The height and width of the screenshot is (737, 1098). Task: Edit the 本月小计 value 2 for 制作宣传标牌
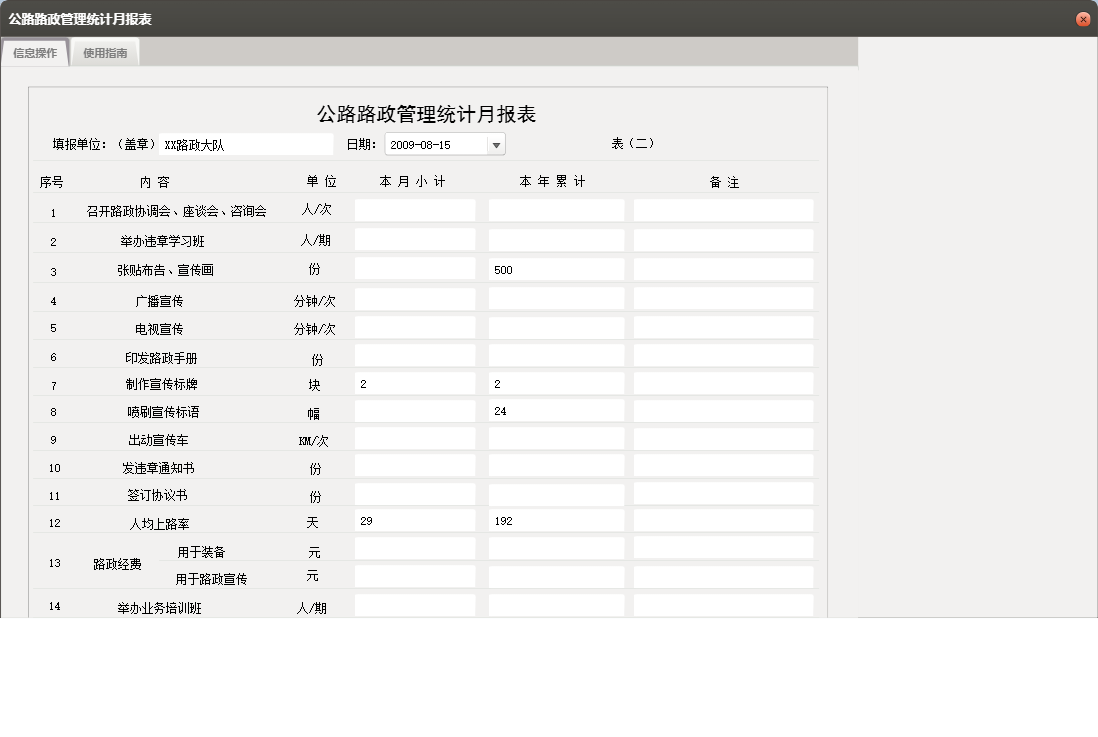pos(415,382)
